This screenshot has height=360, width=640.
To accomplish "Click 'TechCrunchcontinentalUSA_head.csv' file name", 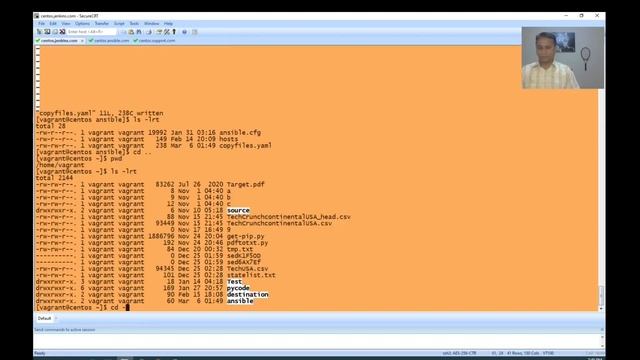I will [289, 217].
